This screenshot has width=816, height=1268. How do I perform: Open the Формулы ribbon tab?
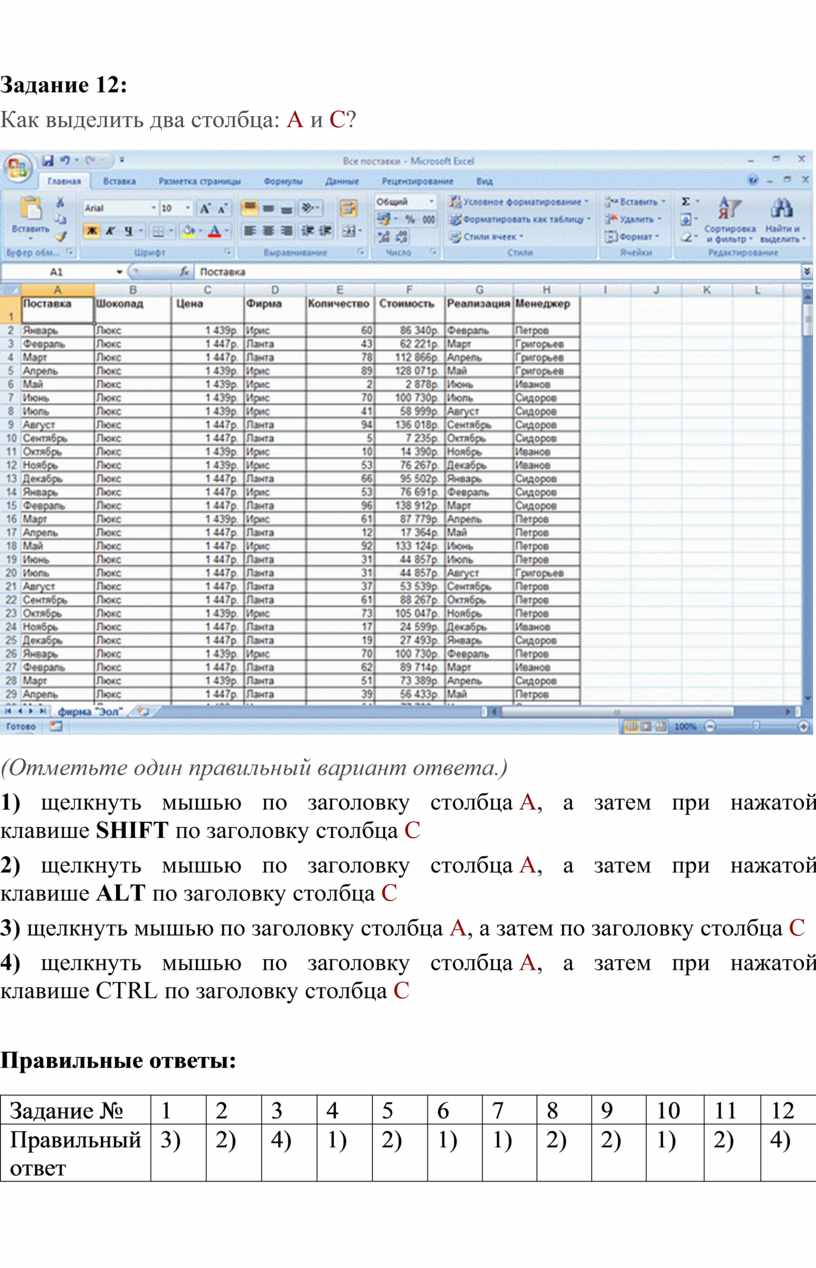(283, 181)
